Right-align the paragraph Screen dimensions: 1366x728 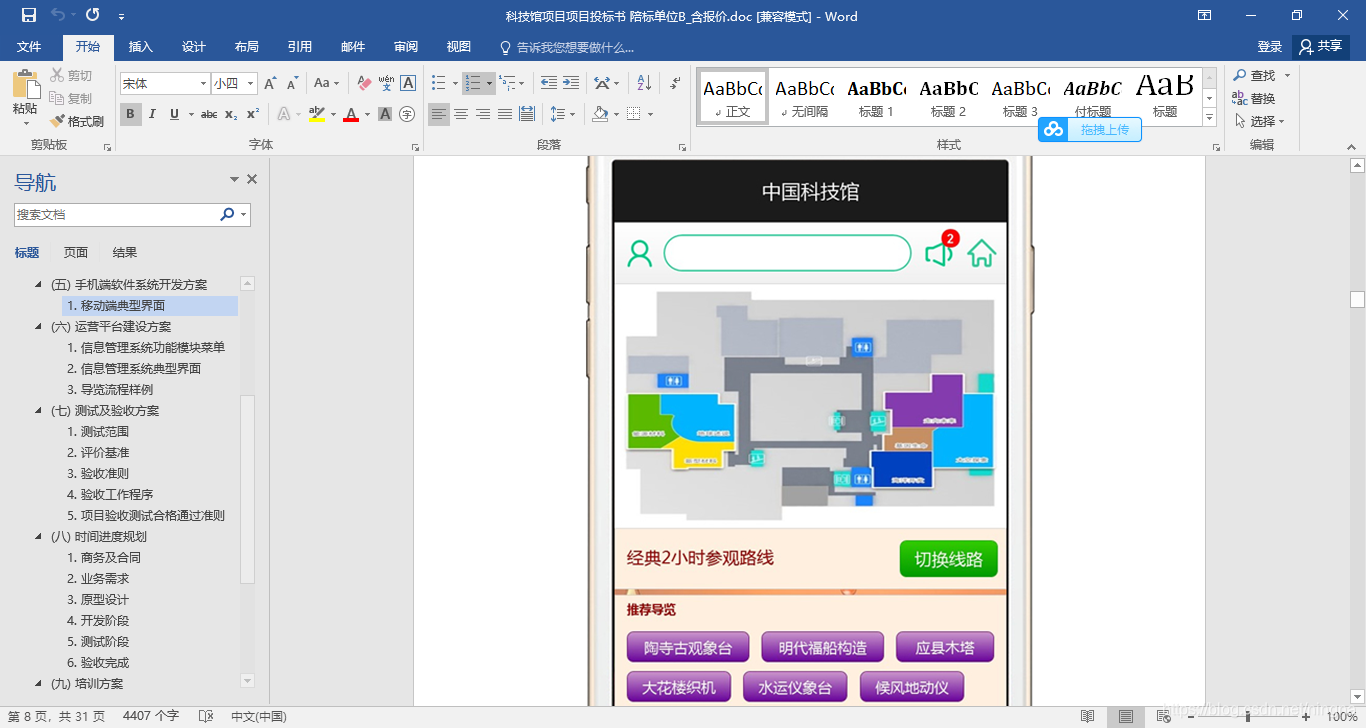[x=483, y=115]
